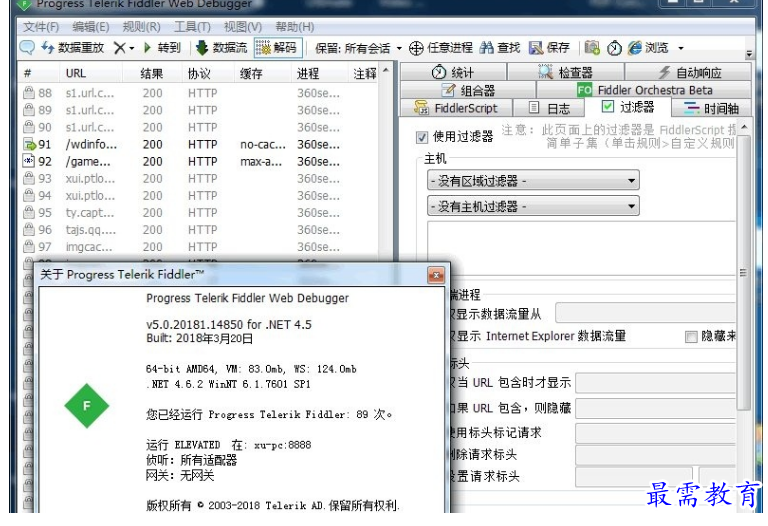This screenshot has height=526, width=768.
Task: Open the 规则(R) menu
Action: tap(142, 27)
